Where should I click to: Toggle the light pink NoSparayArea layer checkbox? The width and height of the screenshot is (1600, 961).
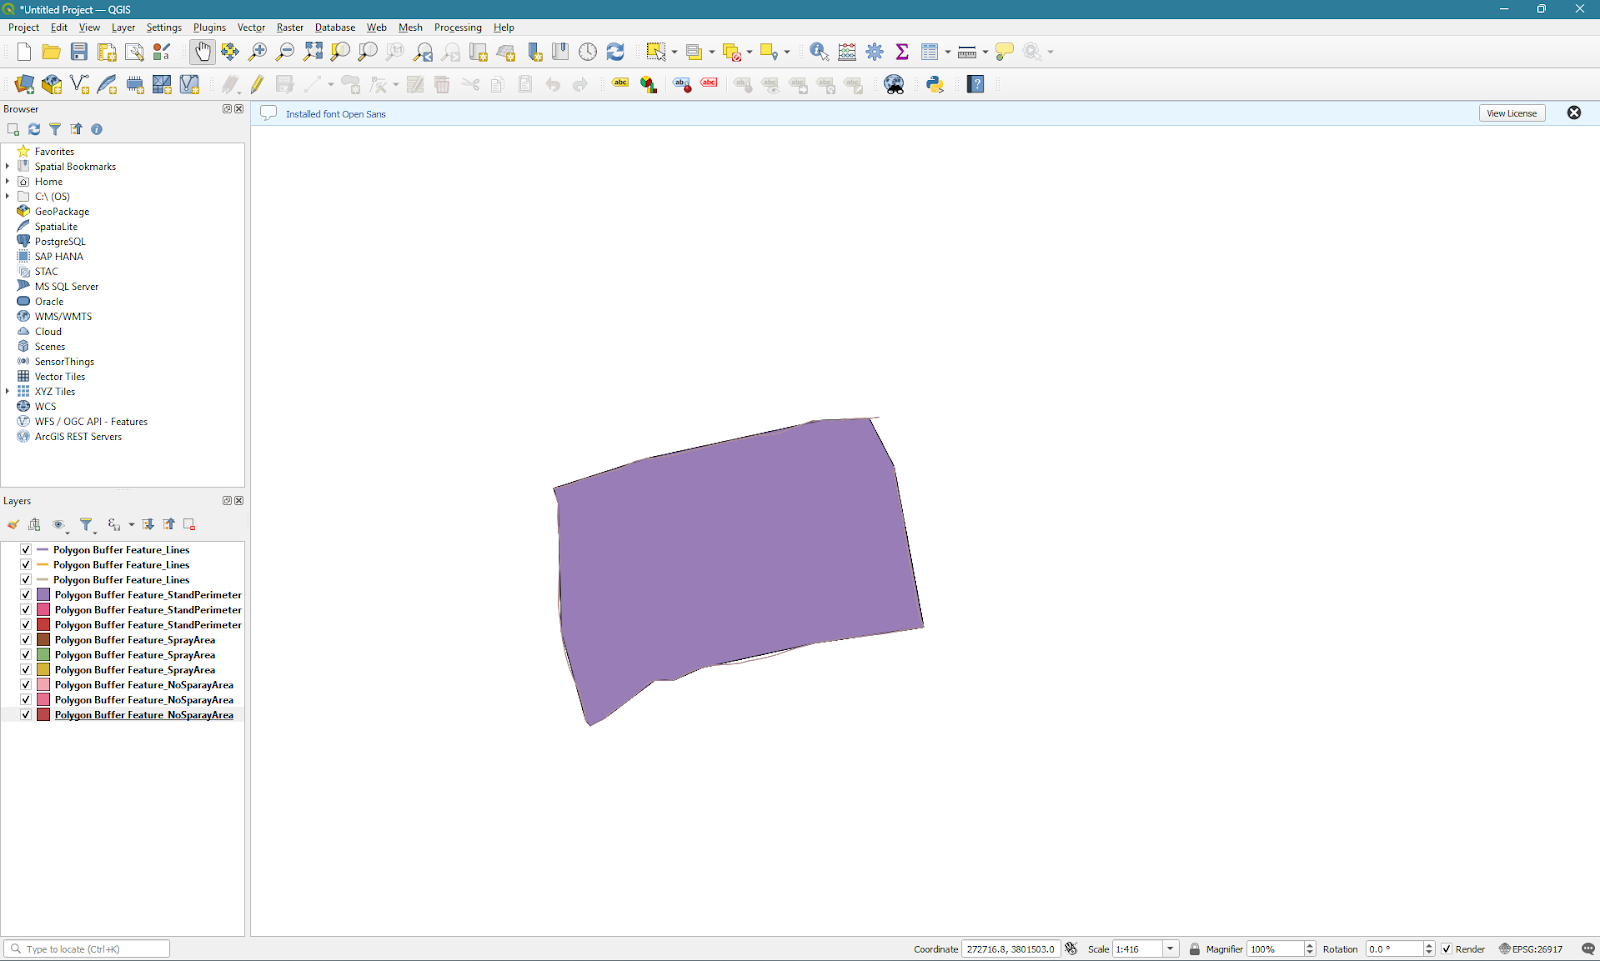coord(26,685)
